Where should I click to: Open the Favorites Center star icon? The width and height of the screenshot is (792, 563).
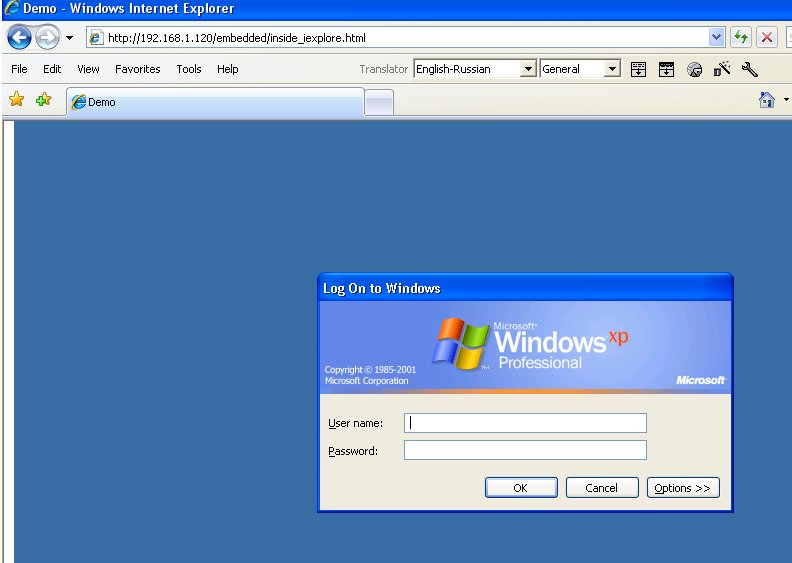pyautogui.click(x=17, y=99)
